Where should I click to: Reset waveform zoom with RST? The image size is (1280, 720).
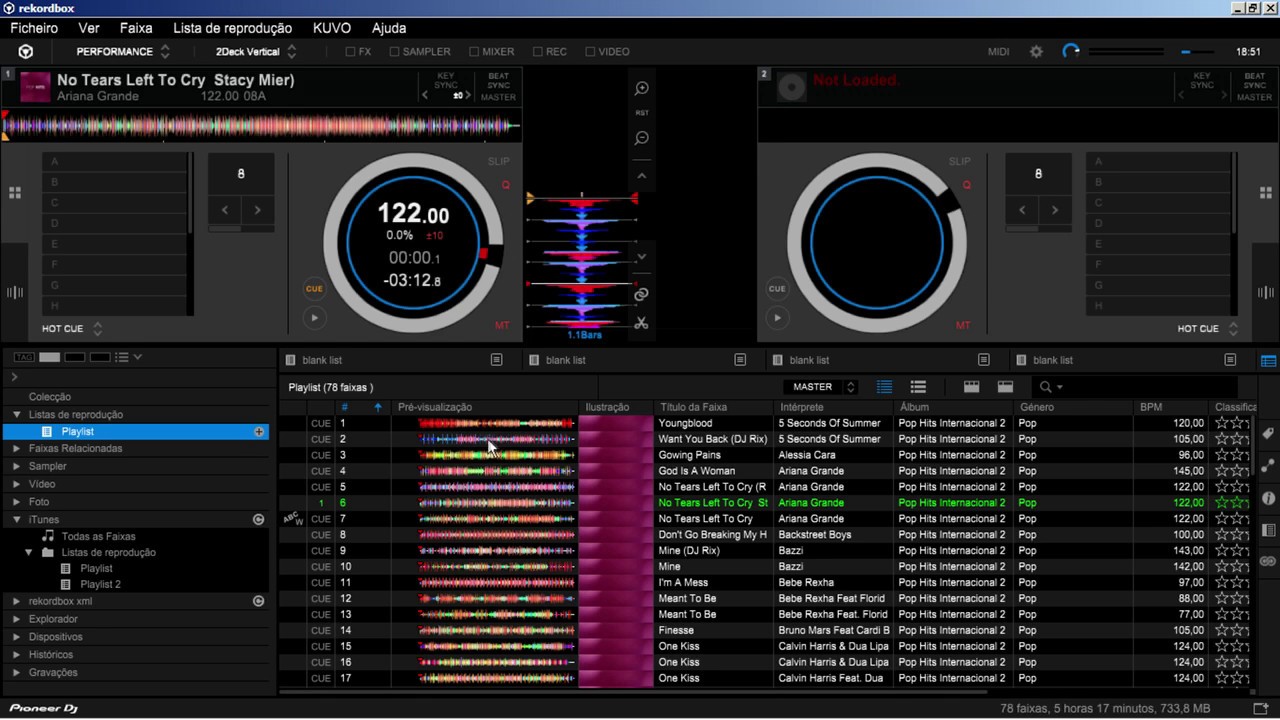(642, 113)
